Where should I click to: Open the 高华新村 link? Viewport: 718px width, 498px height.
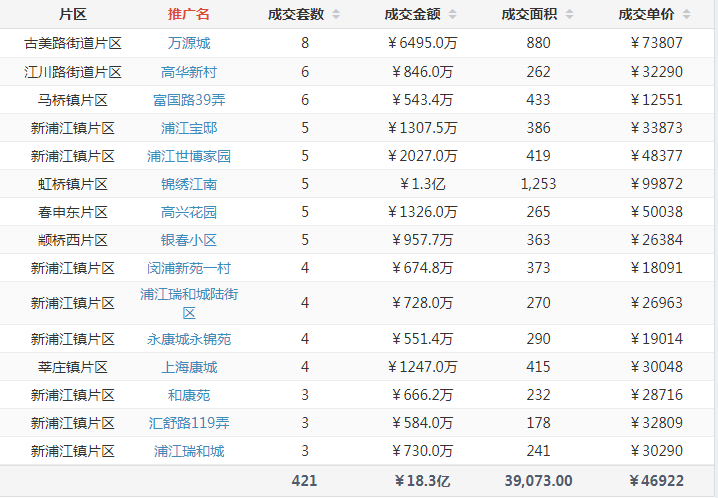pos(189,72)
